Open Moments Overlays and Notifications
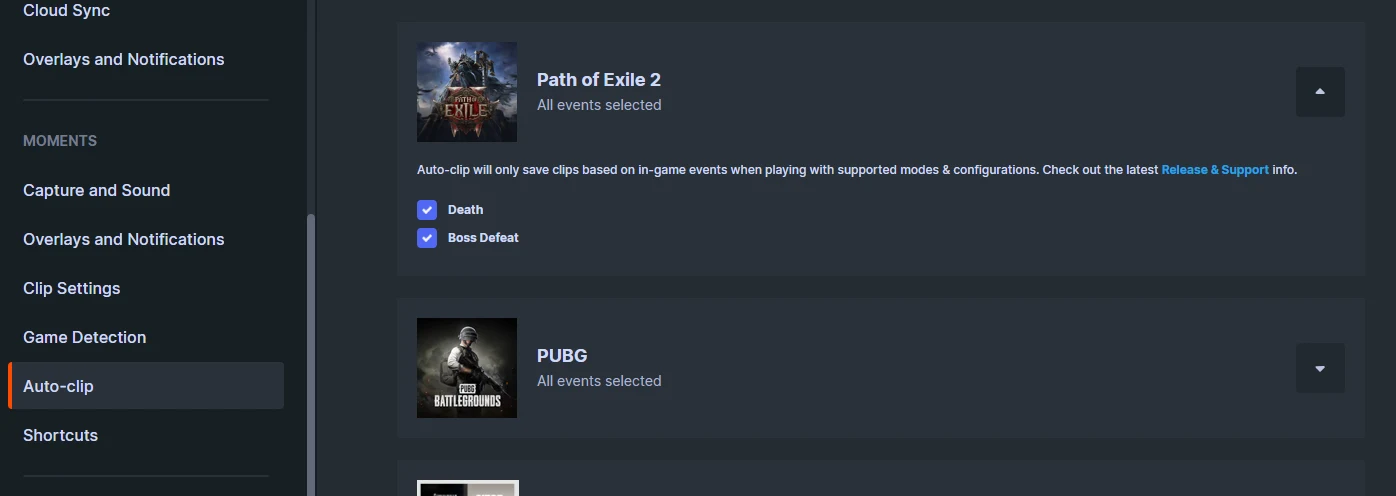 (x=124, y=239)
